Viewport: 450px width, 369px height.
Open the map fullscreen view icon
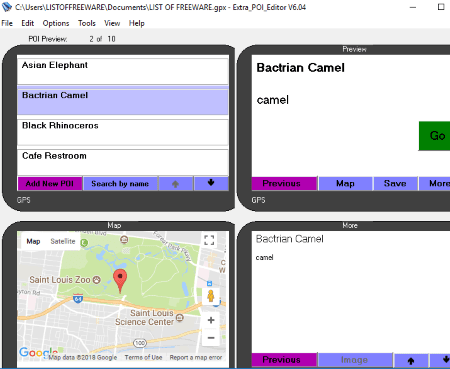point(209,240)
